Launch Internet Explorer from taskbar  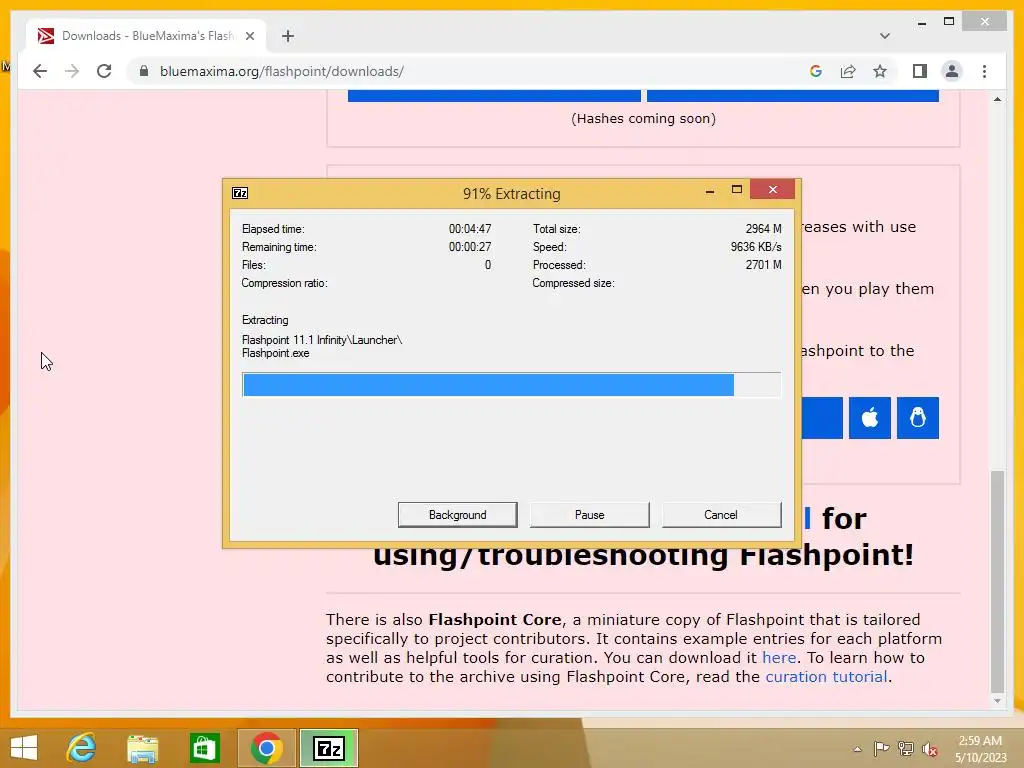[82, 748]
